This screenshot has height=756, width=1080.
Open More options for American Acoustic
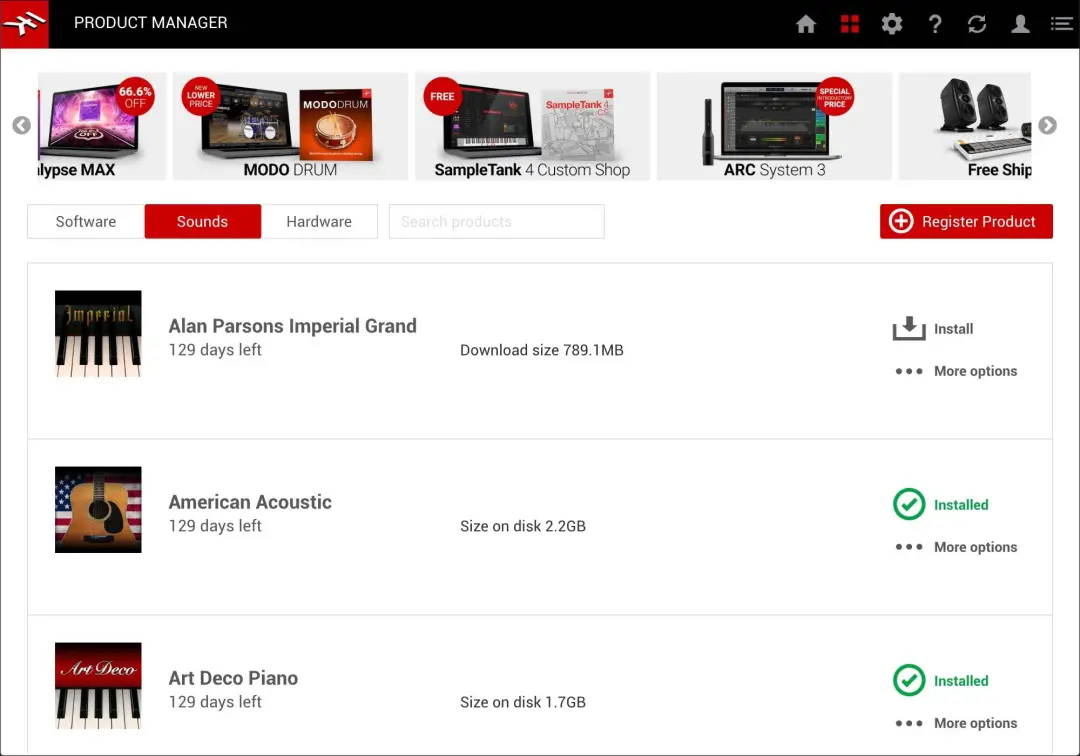point(956,547)
